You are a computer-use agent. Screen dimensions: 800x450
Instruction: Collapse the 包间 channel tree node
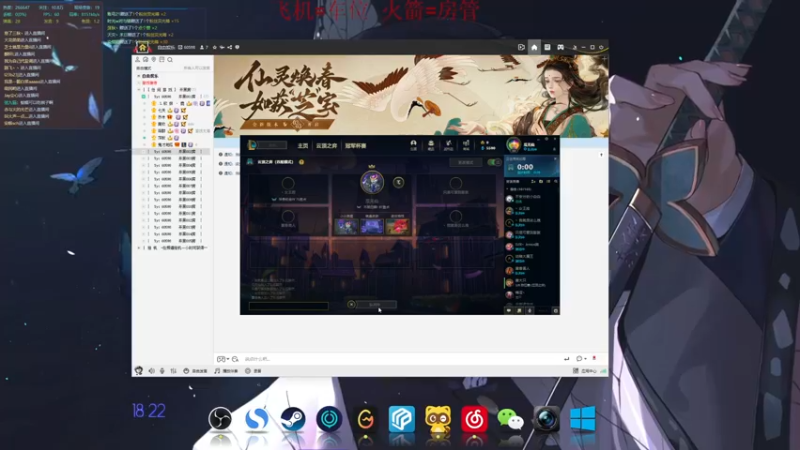[139, 90]
